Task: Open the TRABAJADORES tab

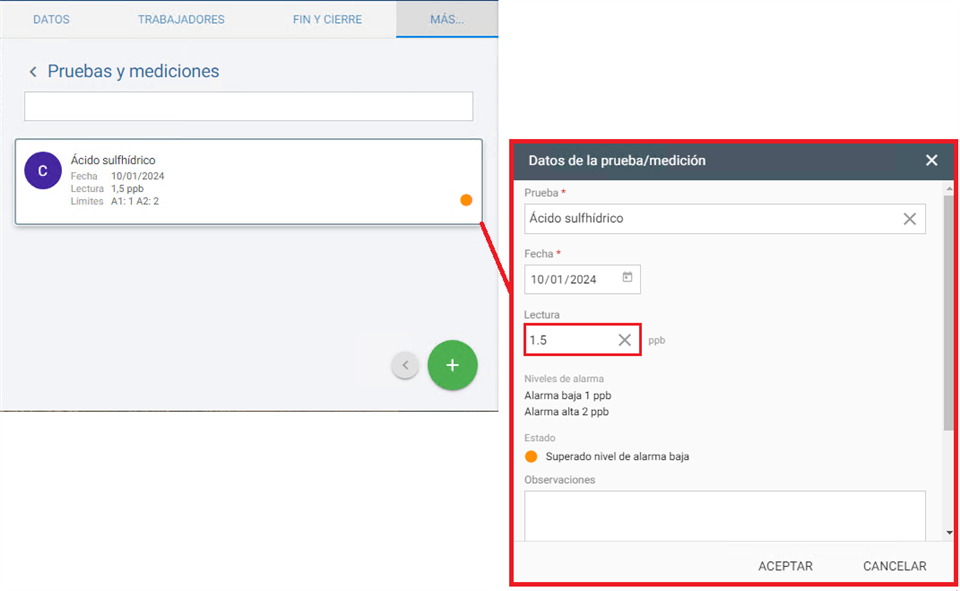Action: click(181, 19)
